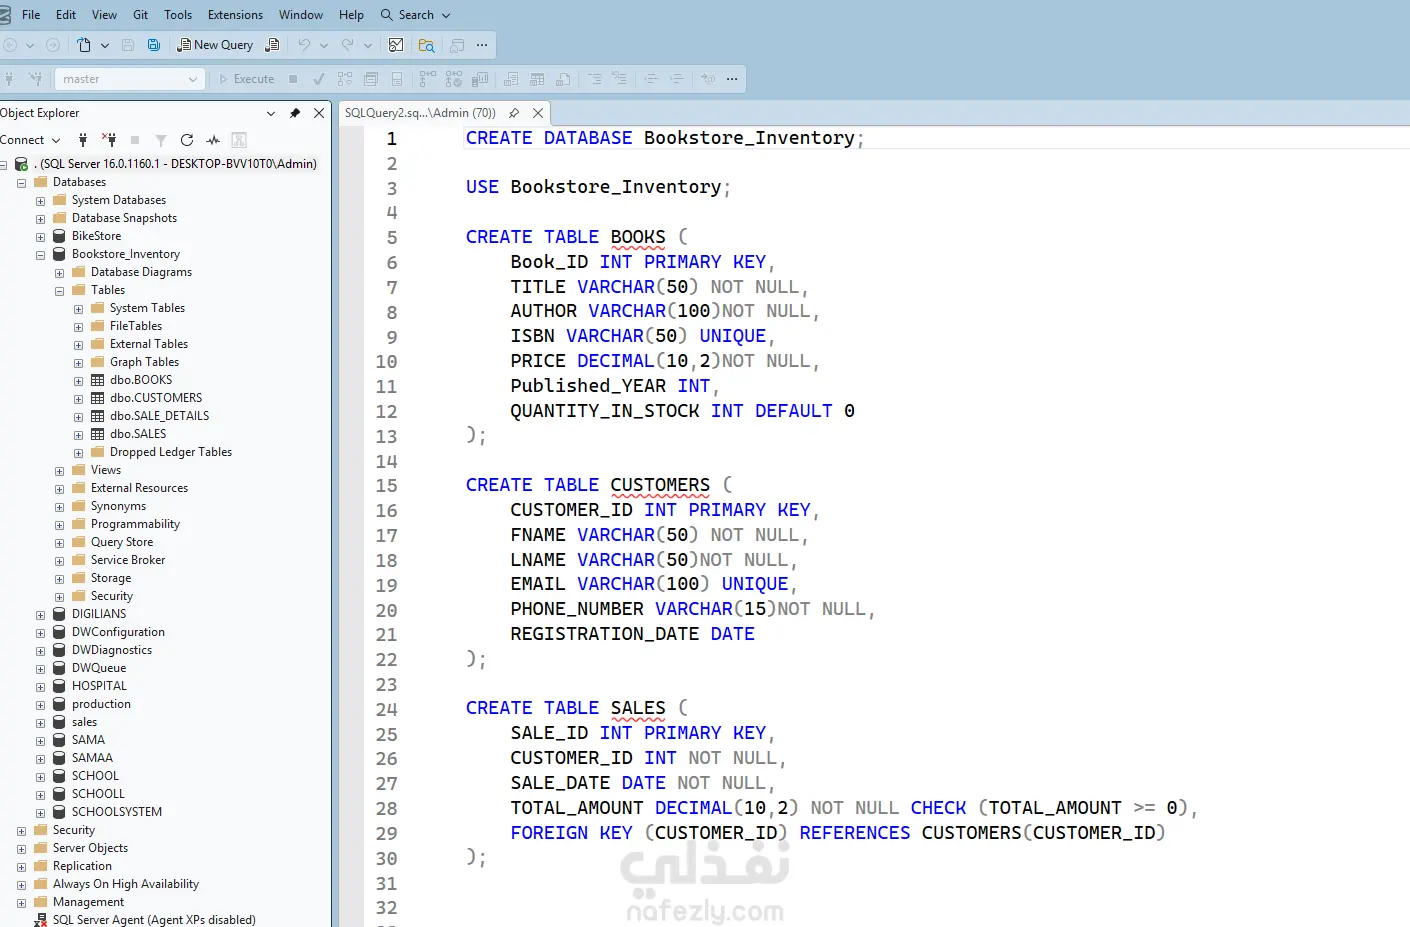Open the standard toolbar overflow menu
The height and width of the screenshot is (927, 1410).
tap(482, 45)
